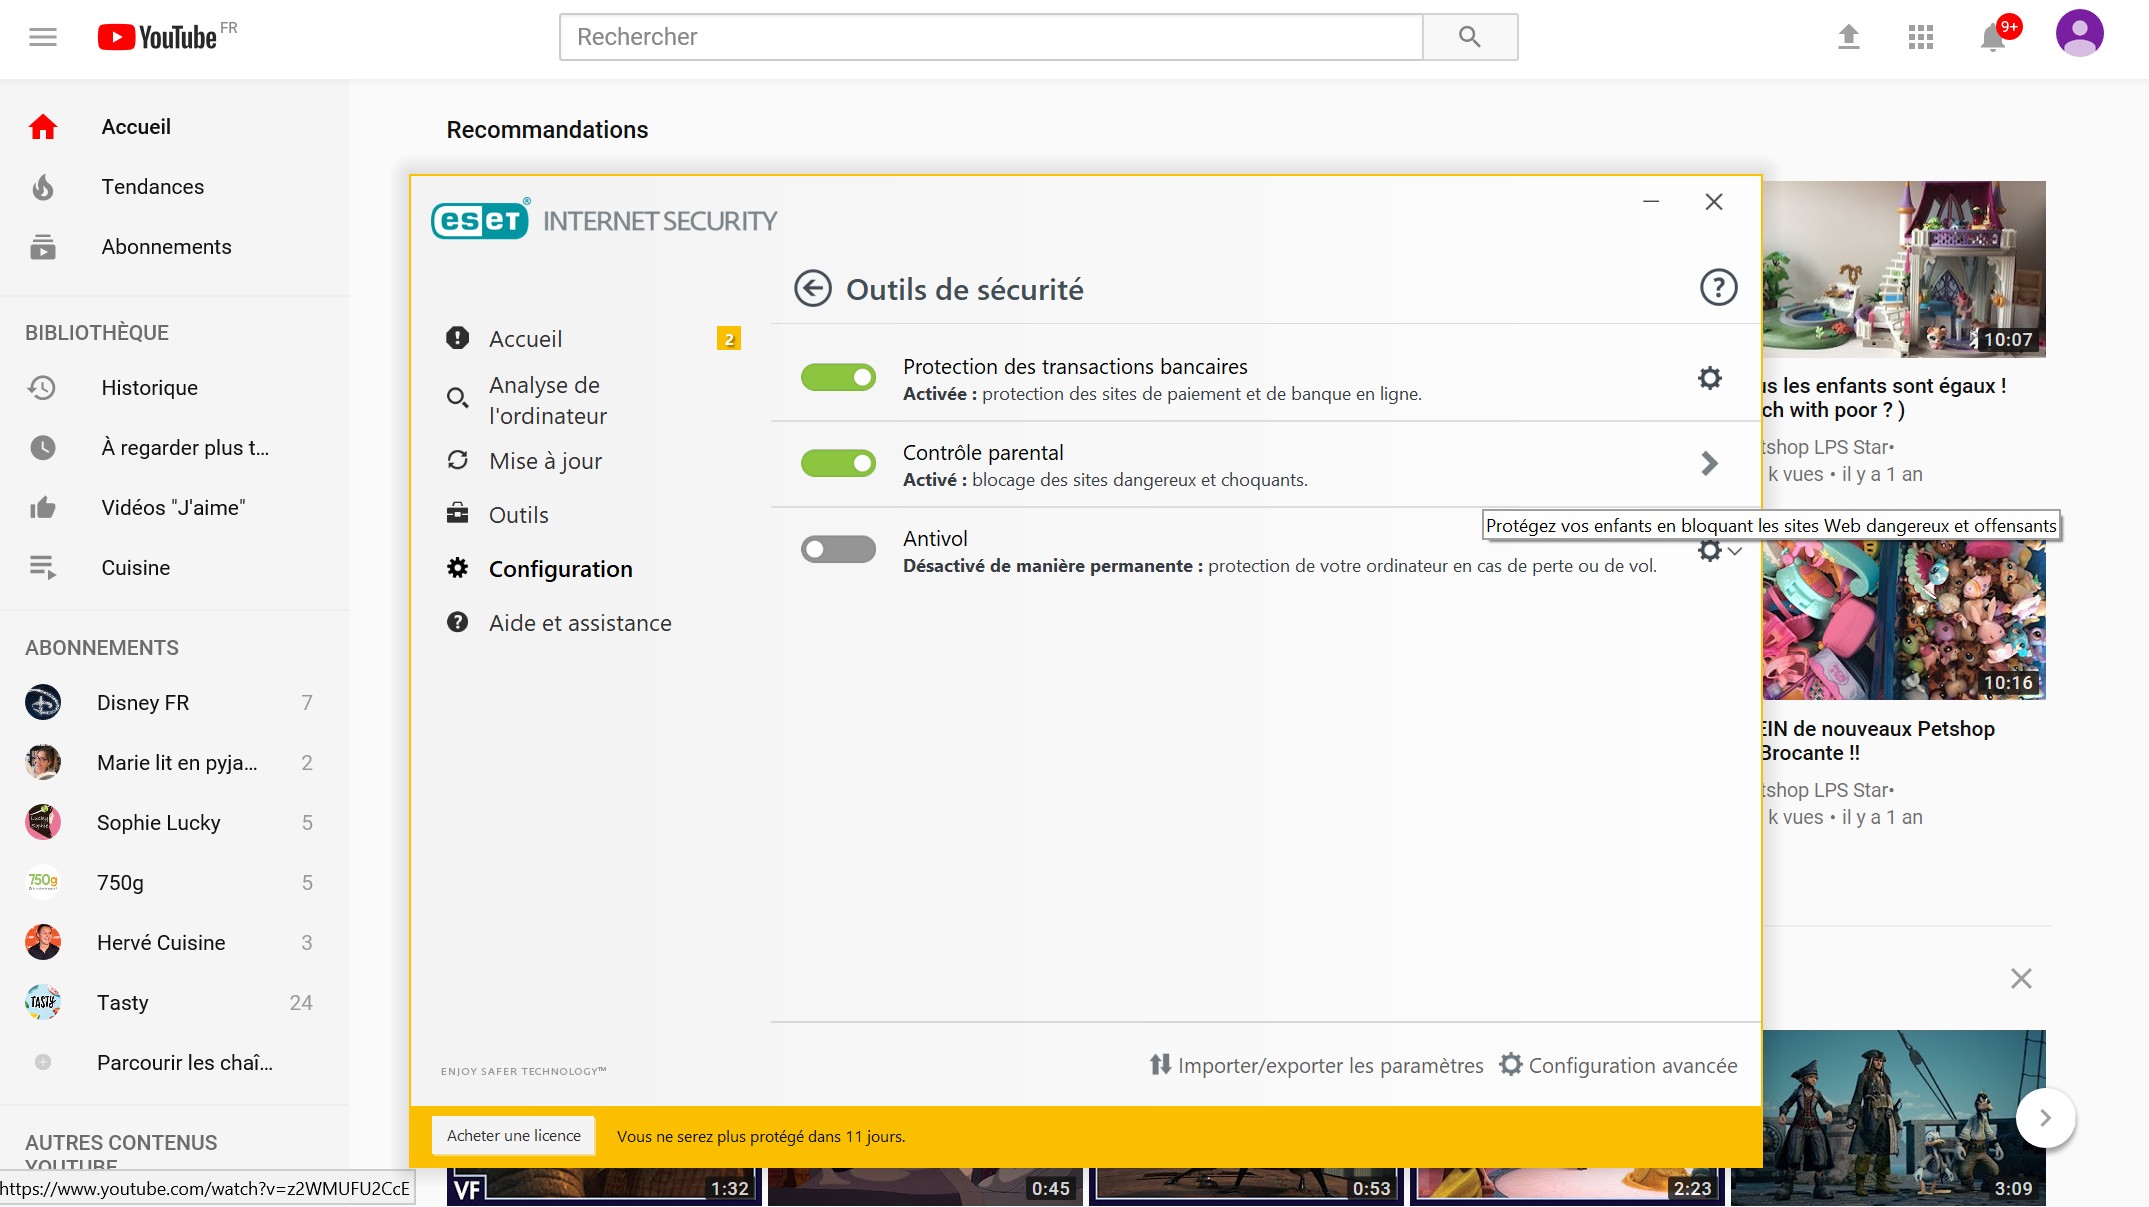This screenshot has height=1207, width=2149.
Task: Open settings gear for Protection des transactions bancaires
Action: (1709, 378)
